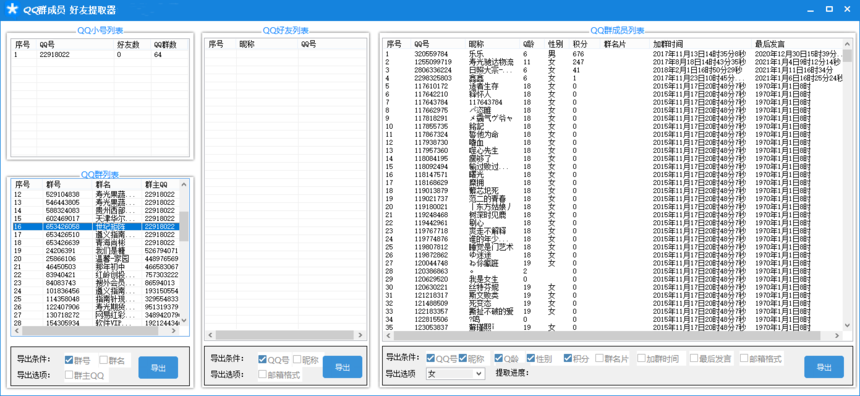
Task: Enable 邮箱格式 checkbox under friend list
Action: pyautogui.click(x=263, y=375)
